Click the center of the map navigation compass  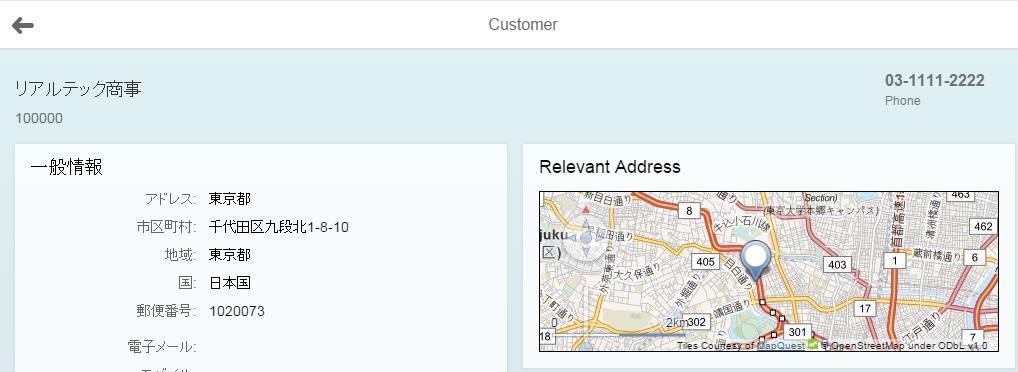(586, 238)
